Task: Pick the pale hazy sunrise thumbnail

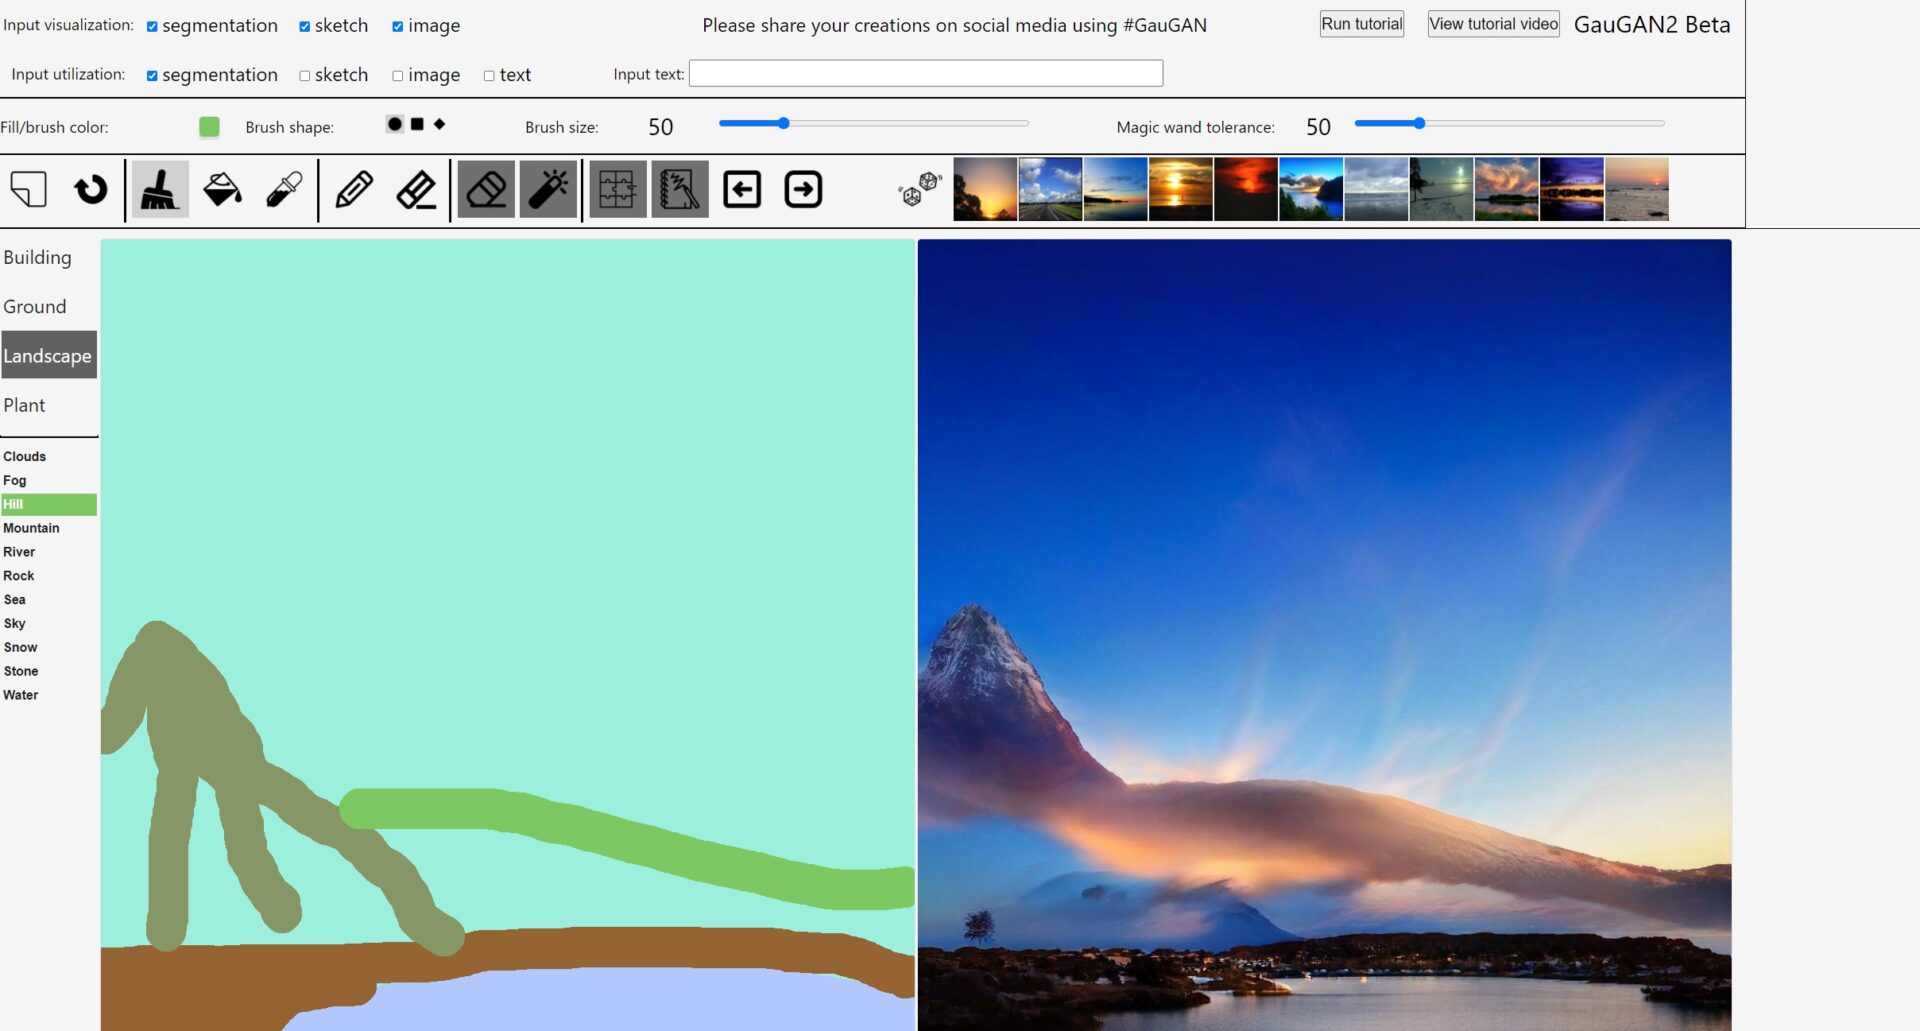Action: (1637, 189)
